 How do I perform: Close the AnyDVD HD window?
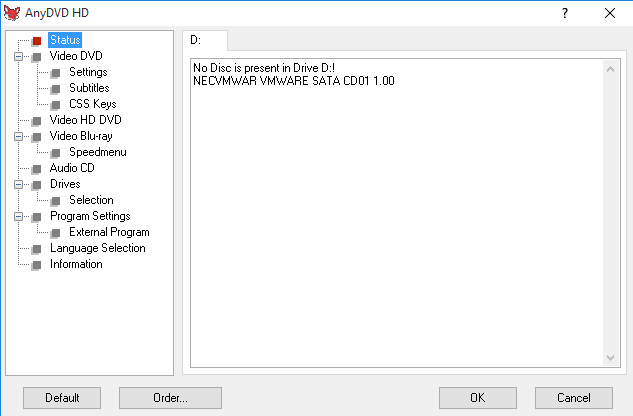(610, 13)
